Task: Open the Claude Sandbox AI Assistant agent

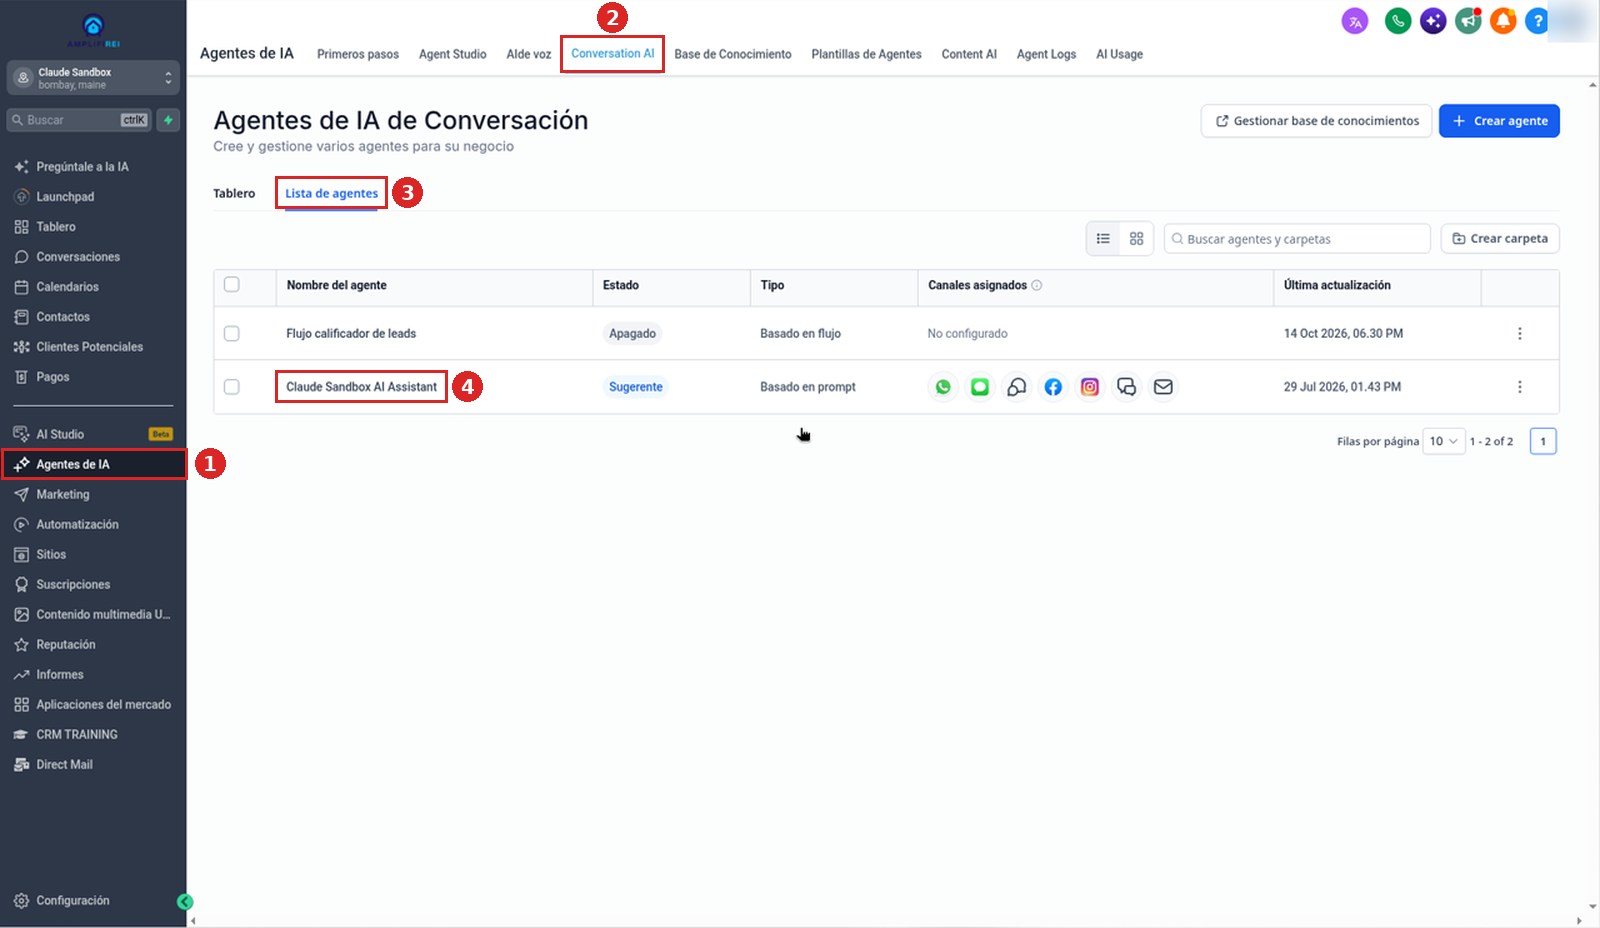Action: click(x=361, y=387)
